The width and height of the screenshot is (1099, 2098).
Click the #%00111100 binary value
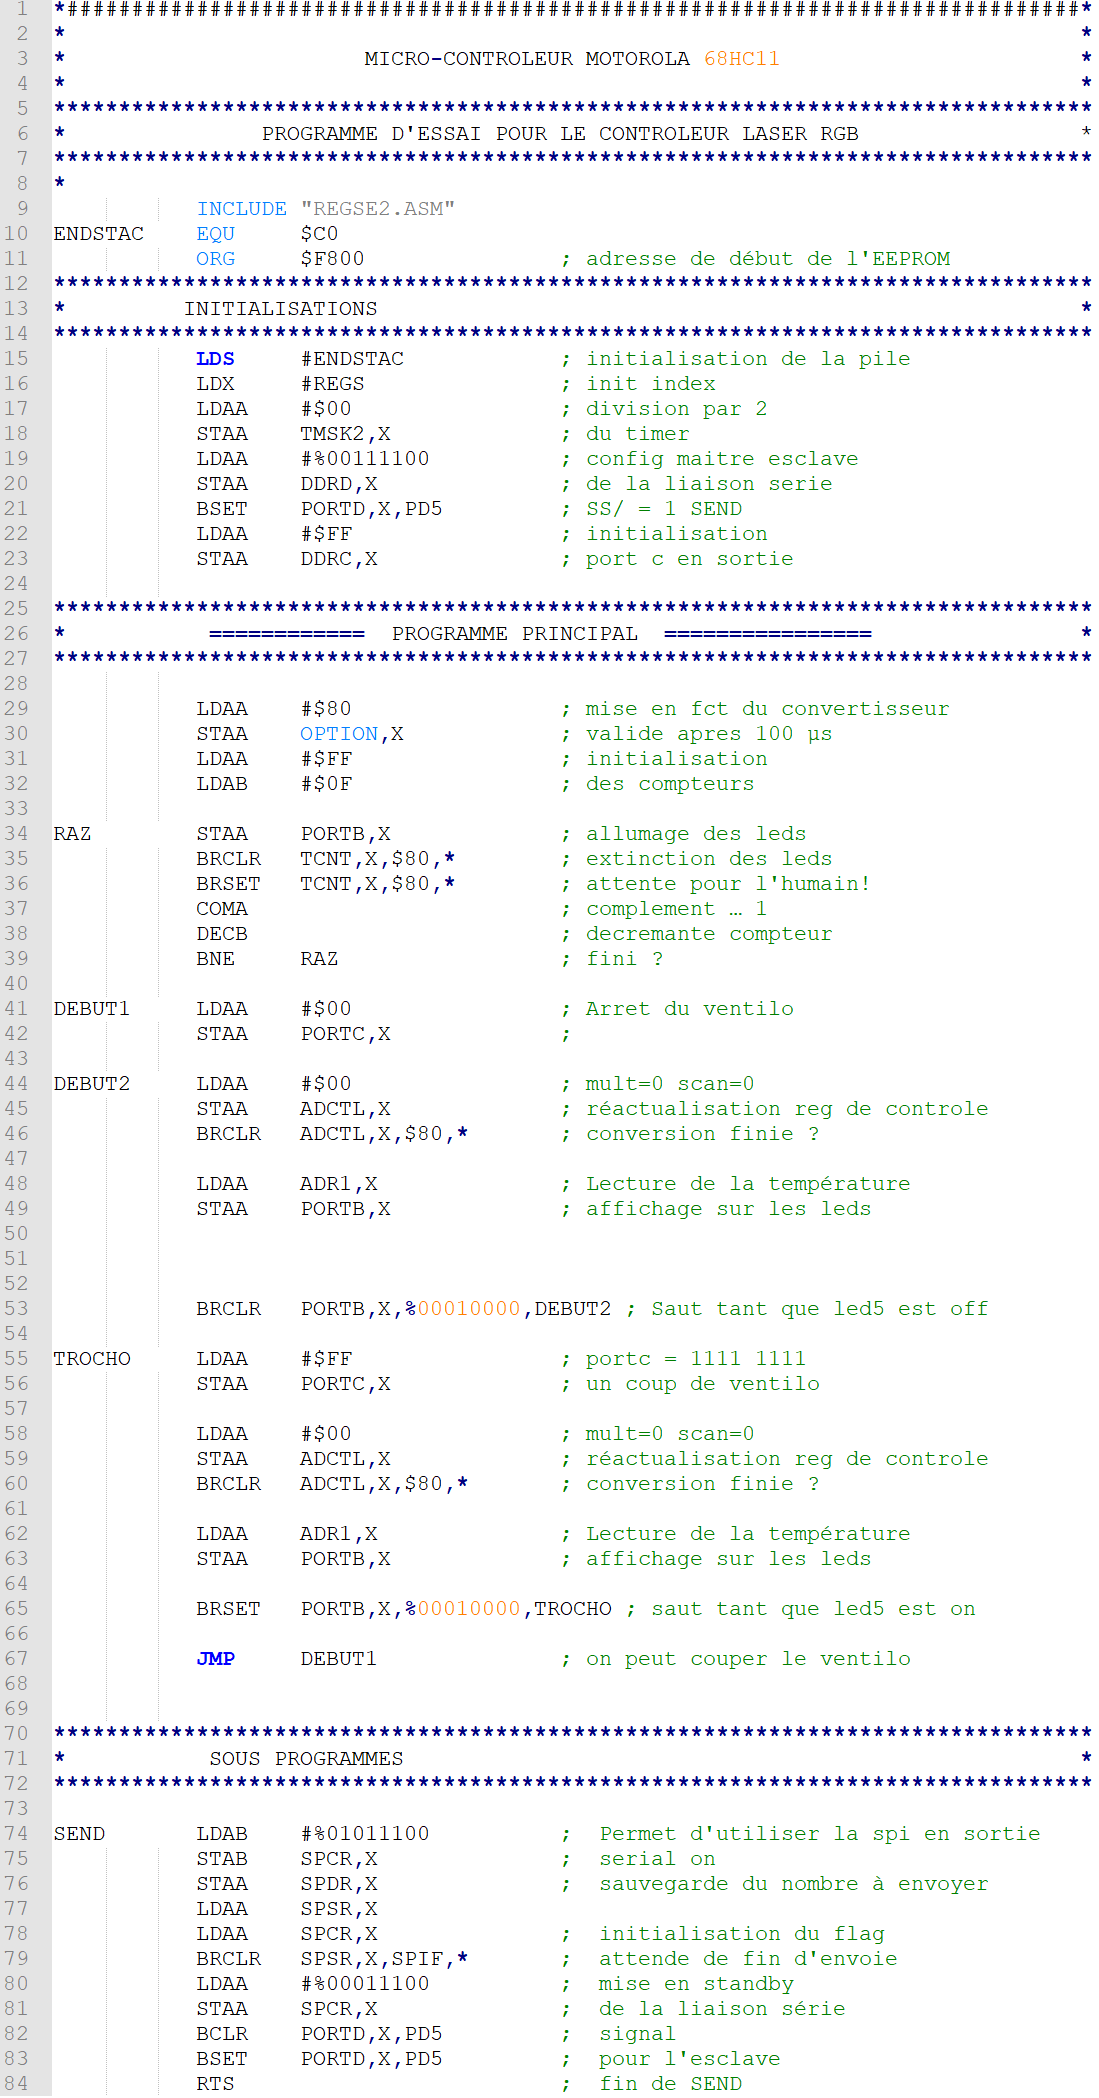point(365,459)
